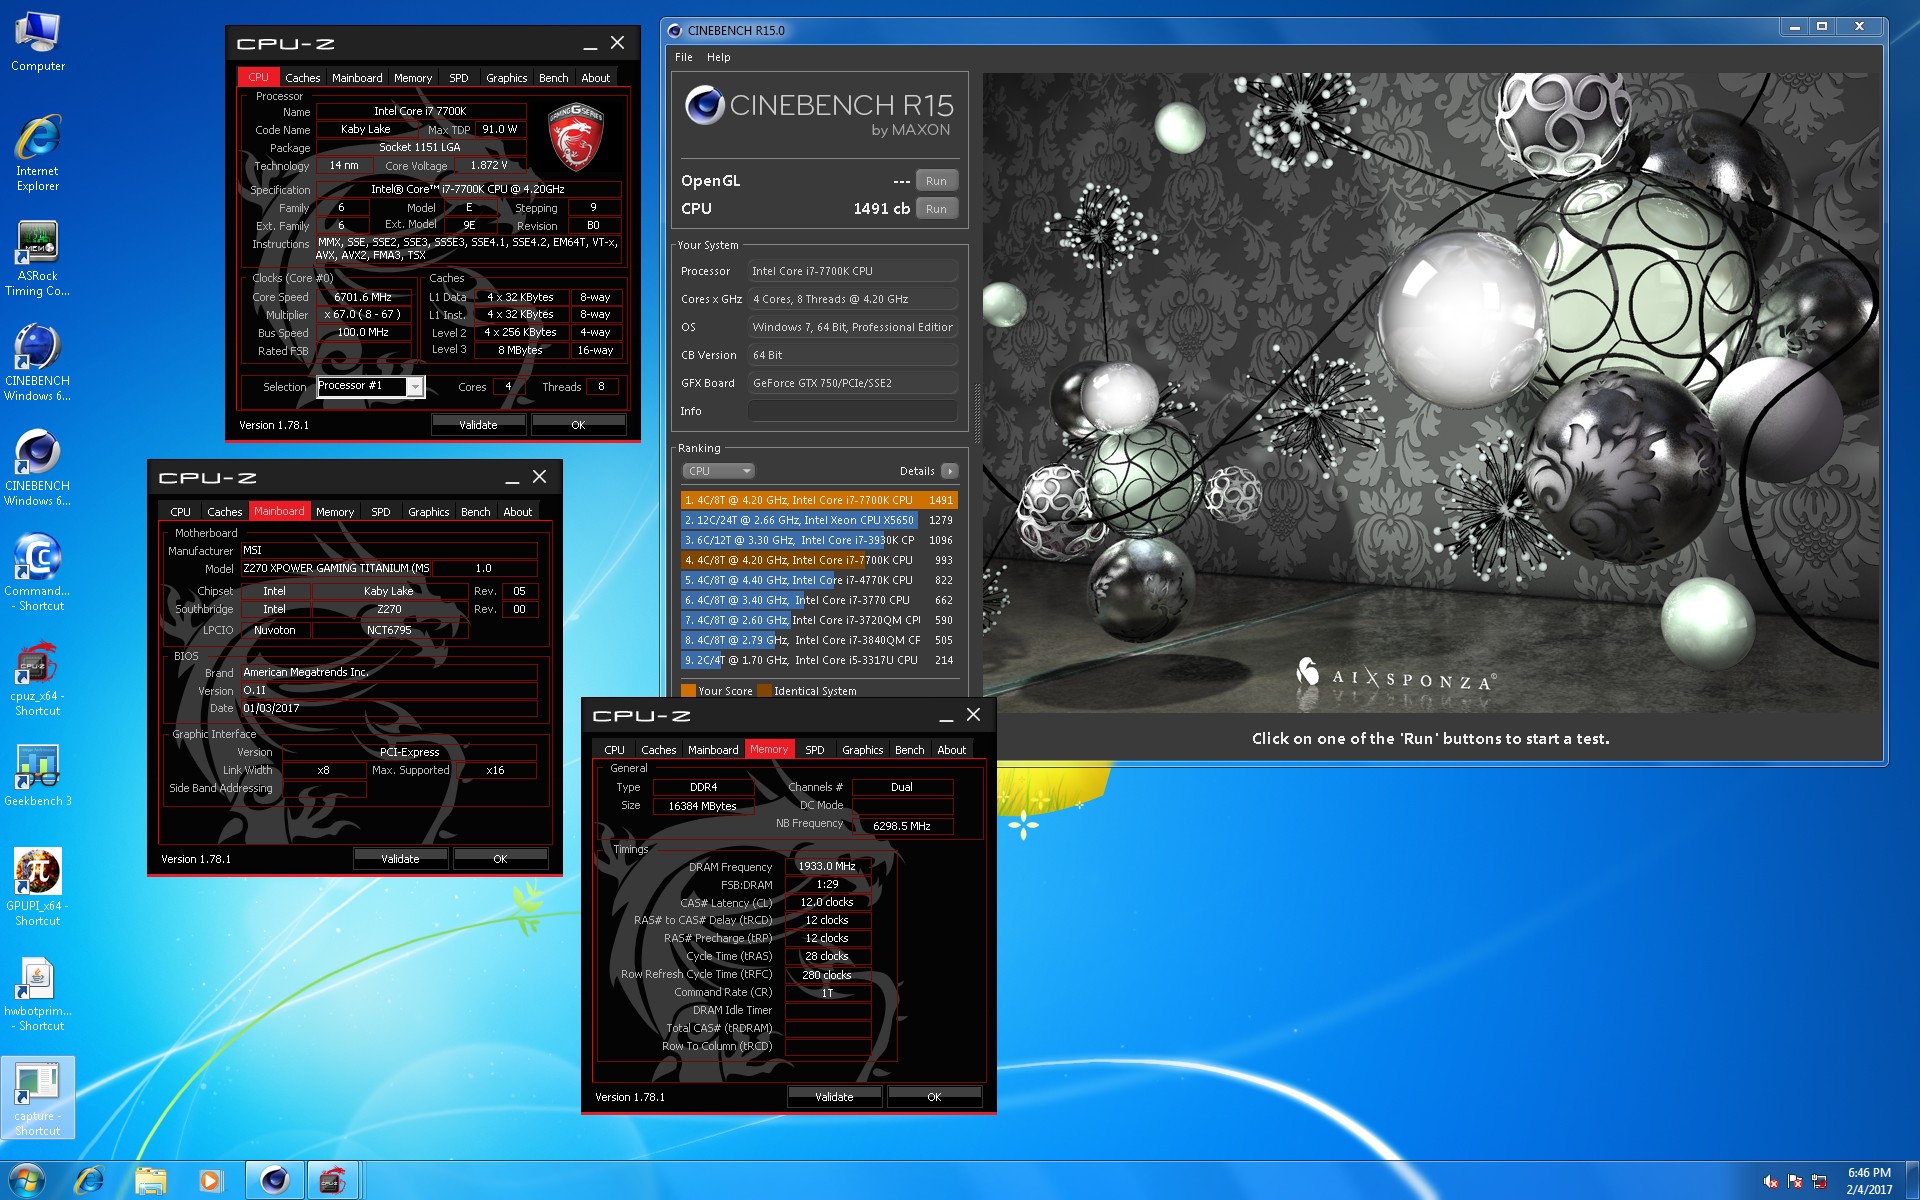Click the panel divider grip in CINEBENCH
Viewport: 1920px width, 1200px height.
tap(976, 412)
